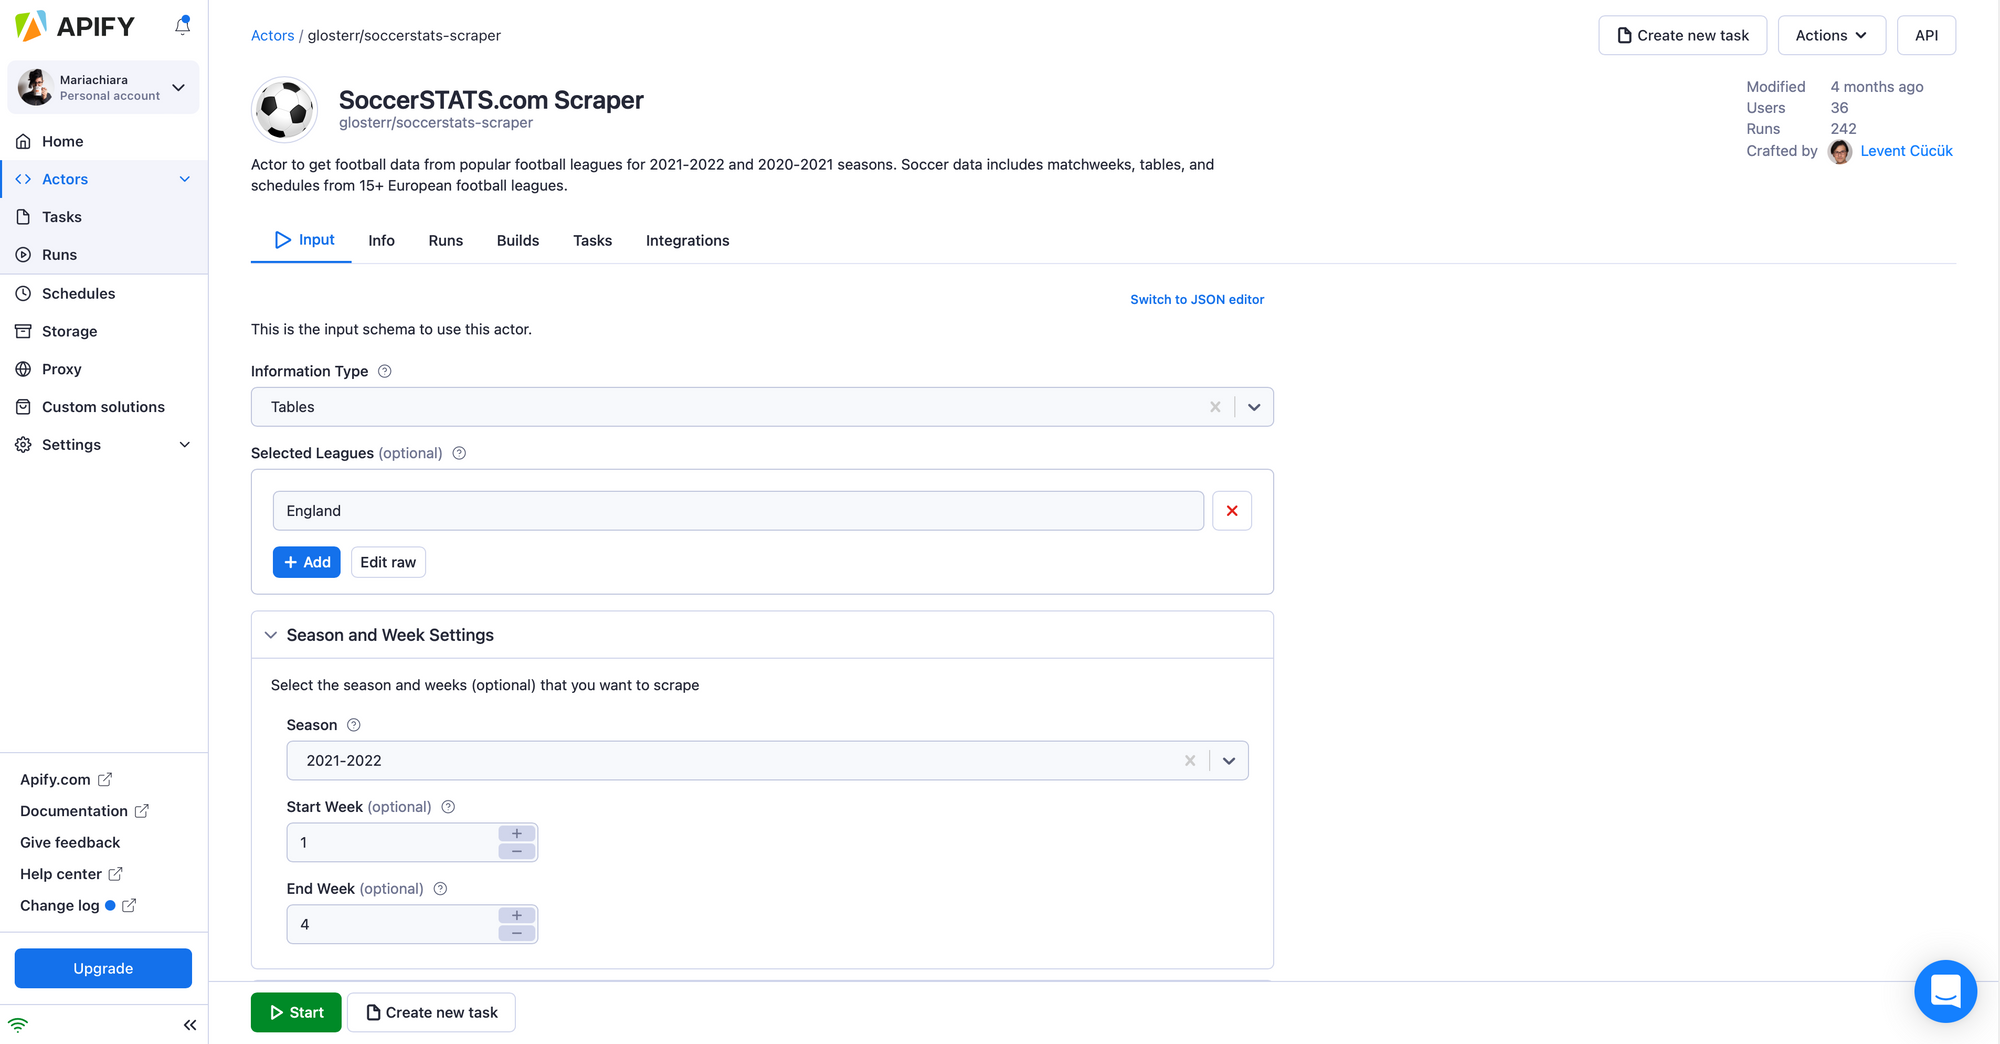Open the Intercom chat bubble
Screen dimensions: 2000x1044
click(1945, 991)
